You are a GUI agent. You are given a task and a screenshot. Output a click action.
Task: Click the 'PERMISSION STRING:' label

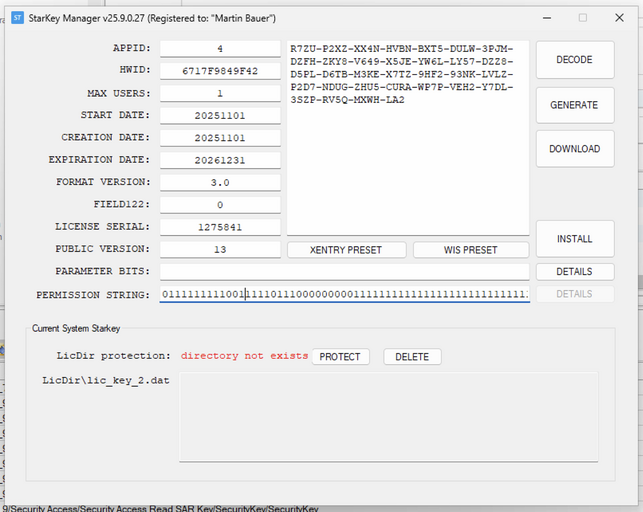[x=93, y=295]
